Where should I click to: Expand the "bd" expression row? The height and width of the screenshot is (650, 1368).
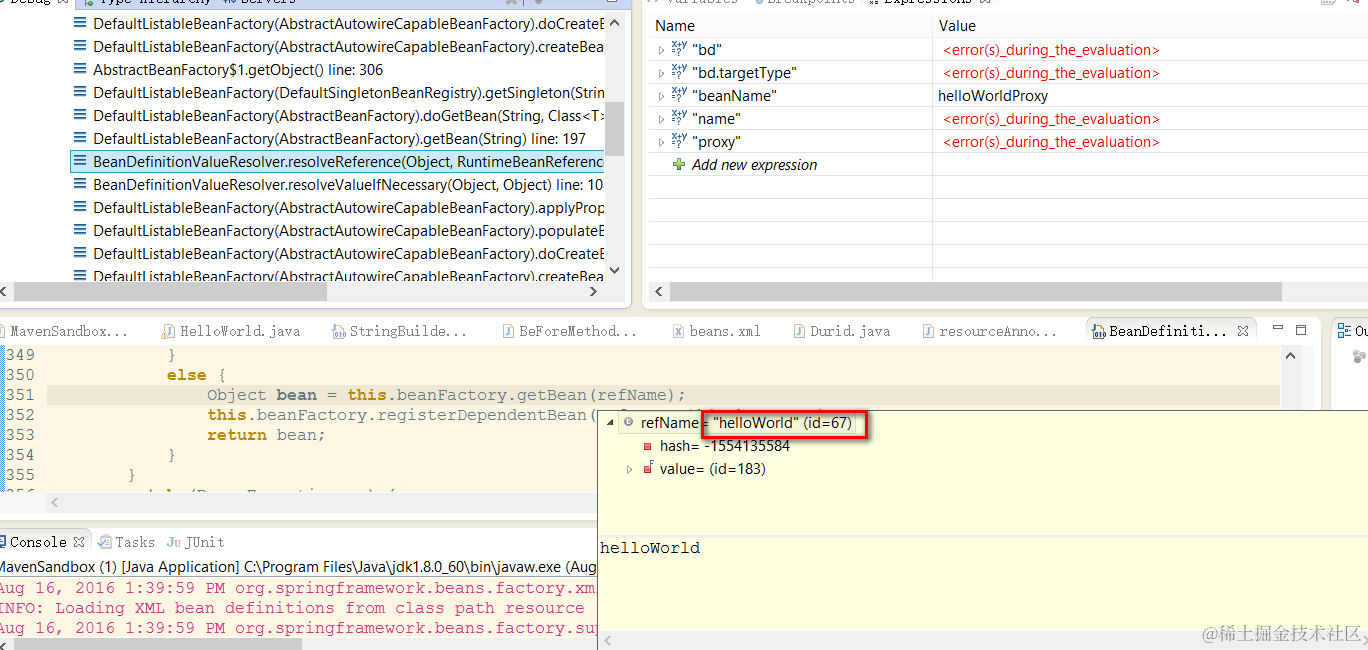coord(661,50)
